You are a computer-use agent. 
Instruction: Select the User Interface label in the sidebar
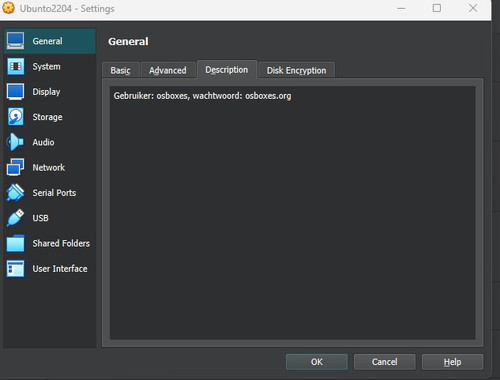click(60, 269)
